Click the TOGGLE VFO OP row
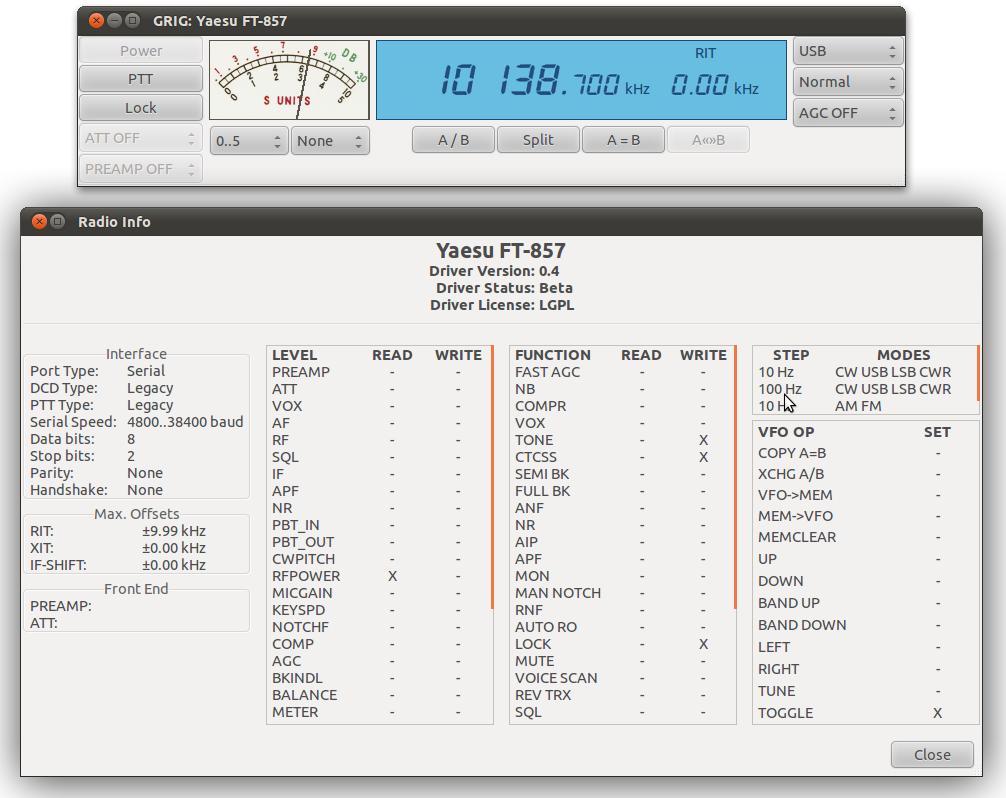Image resolution: width=1006 pixels, height=798 pixels. click(x=865, y=713)
